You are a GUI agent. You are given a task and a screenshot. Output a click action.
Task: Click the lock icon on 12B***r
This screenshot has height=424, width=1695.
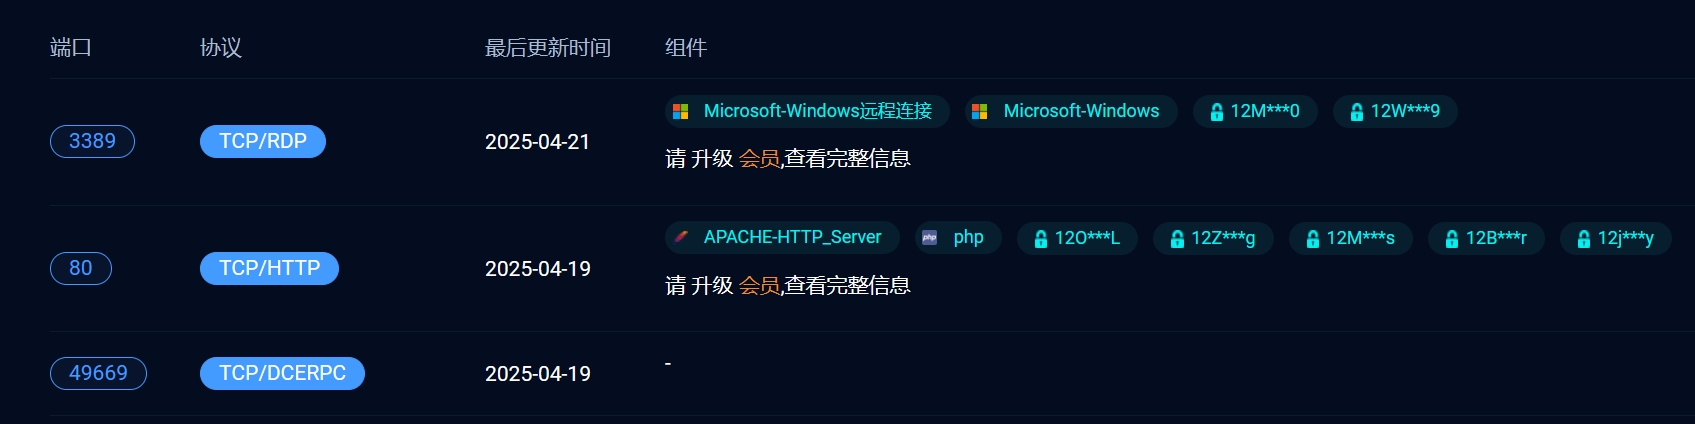1452,238
